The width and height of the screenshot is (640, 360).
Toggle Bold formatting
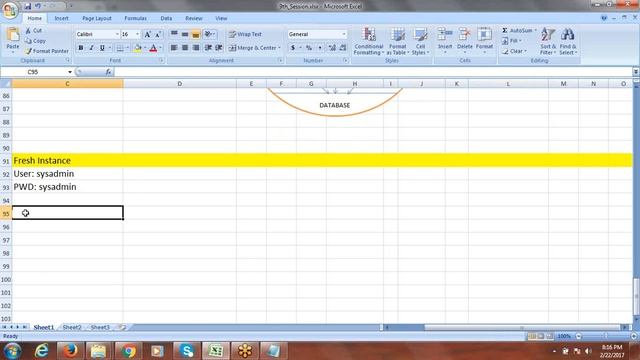[x=81, y=48]
